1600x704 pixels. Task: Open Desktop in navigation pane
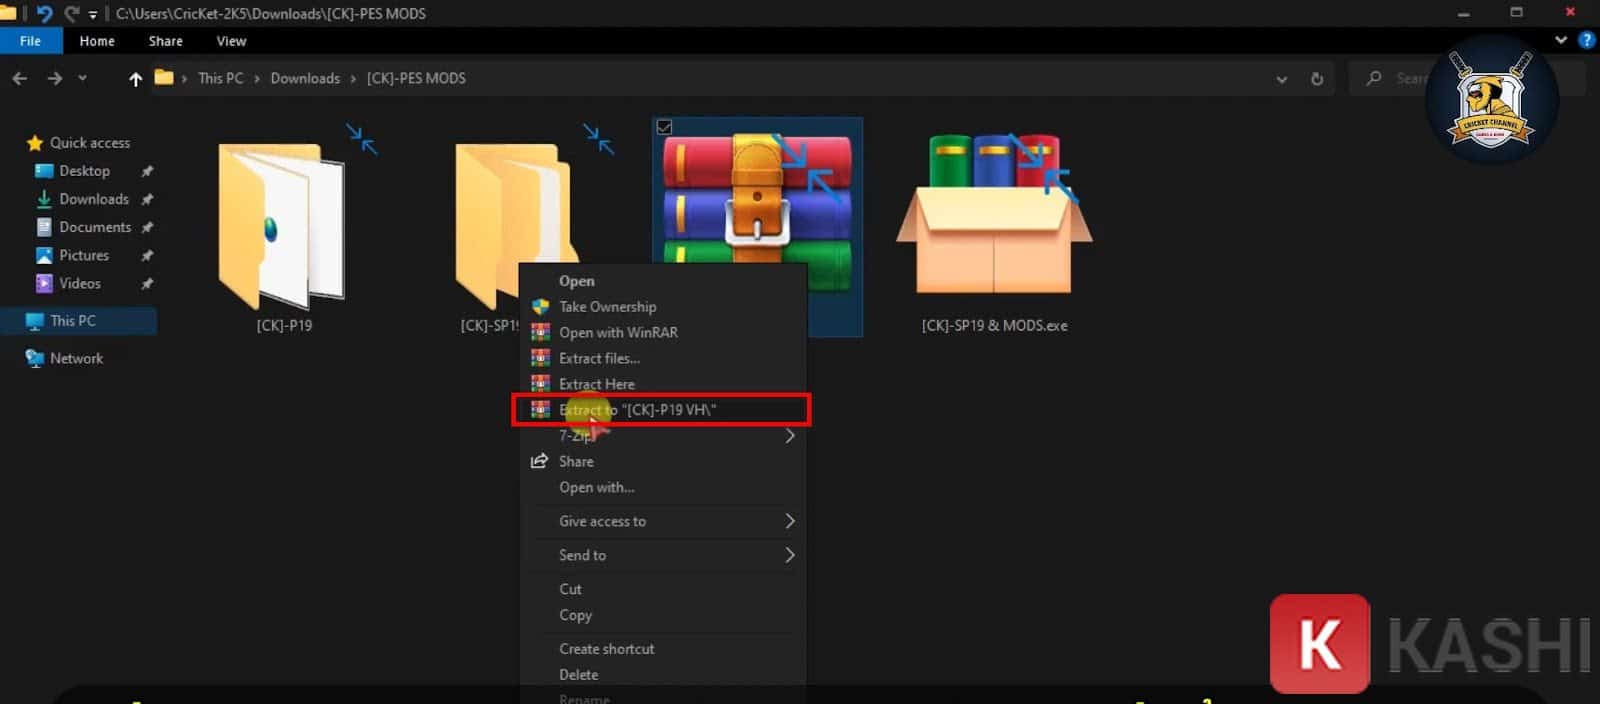84,171
